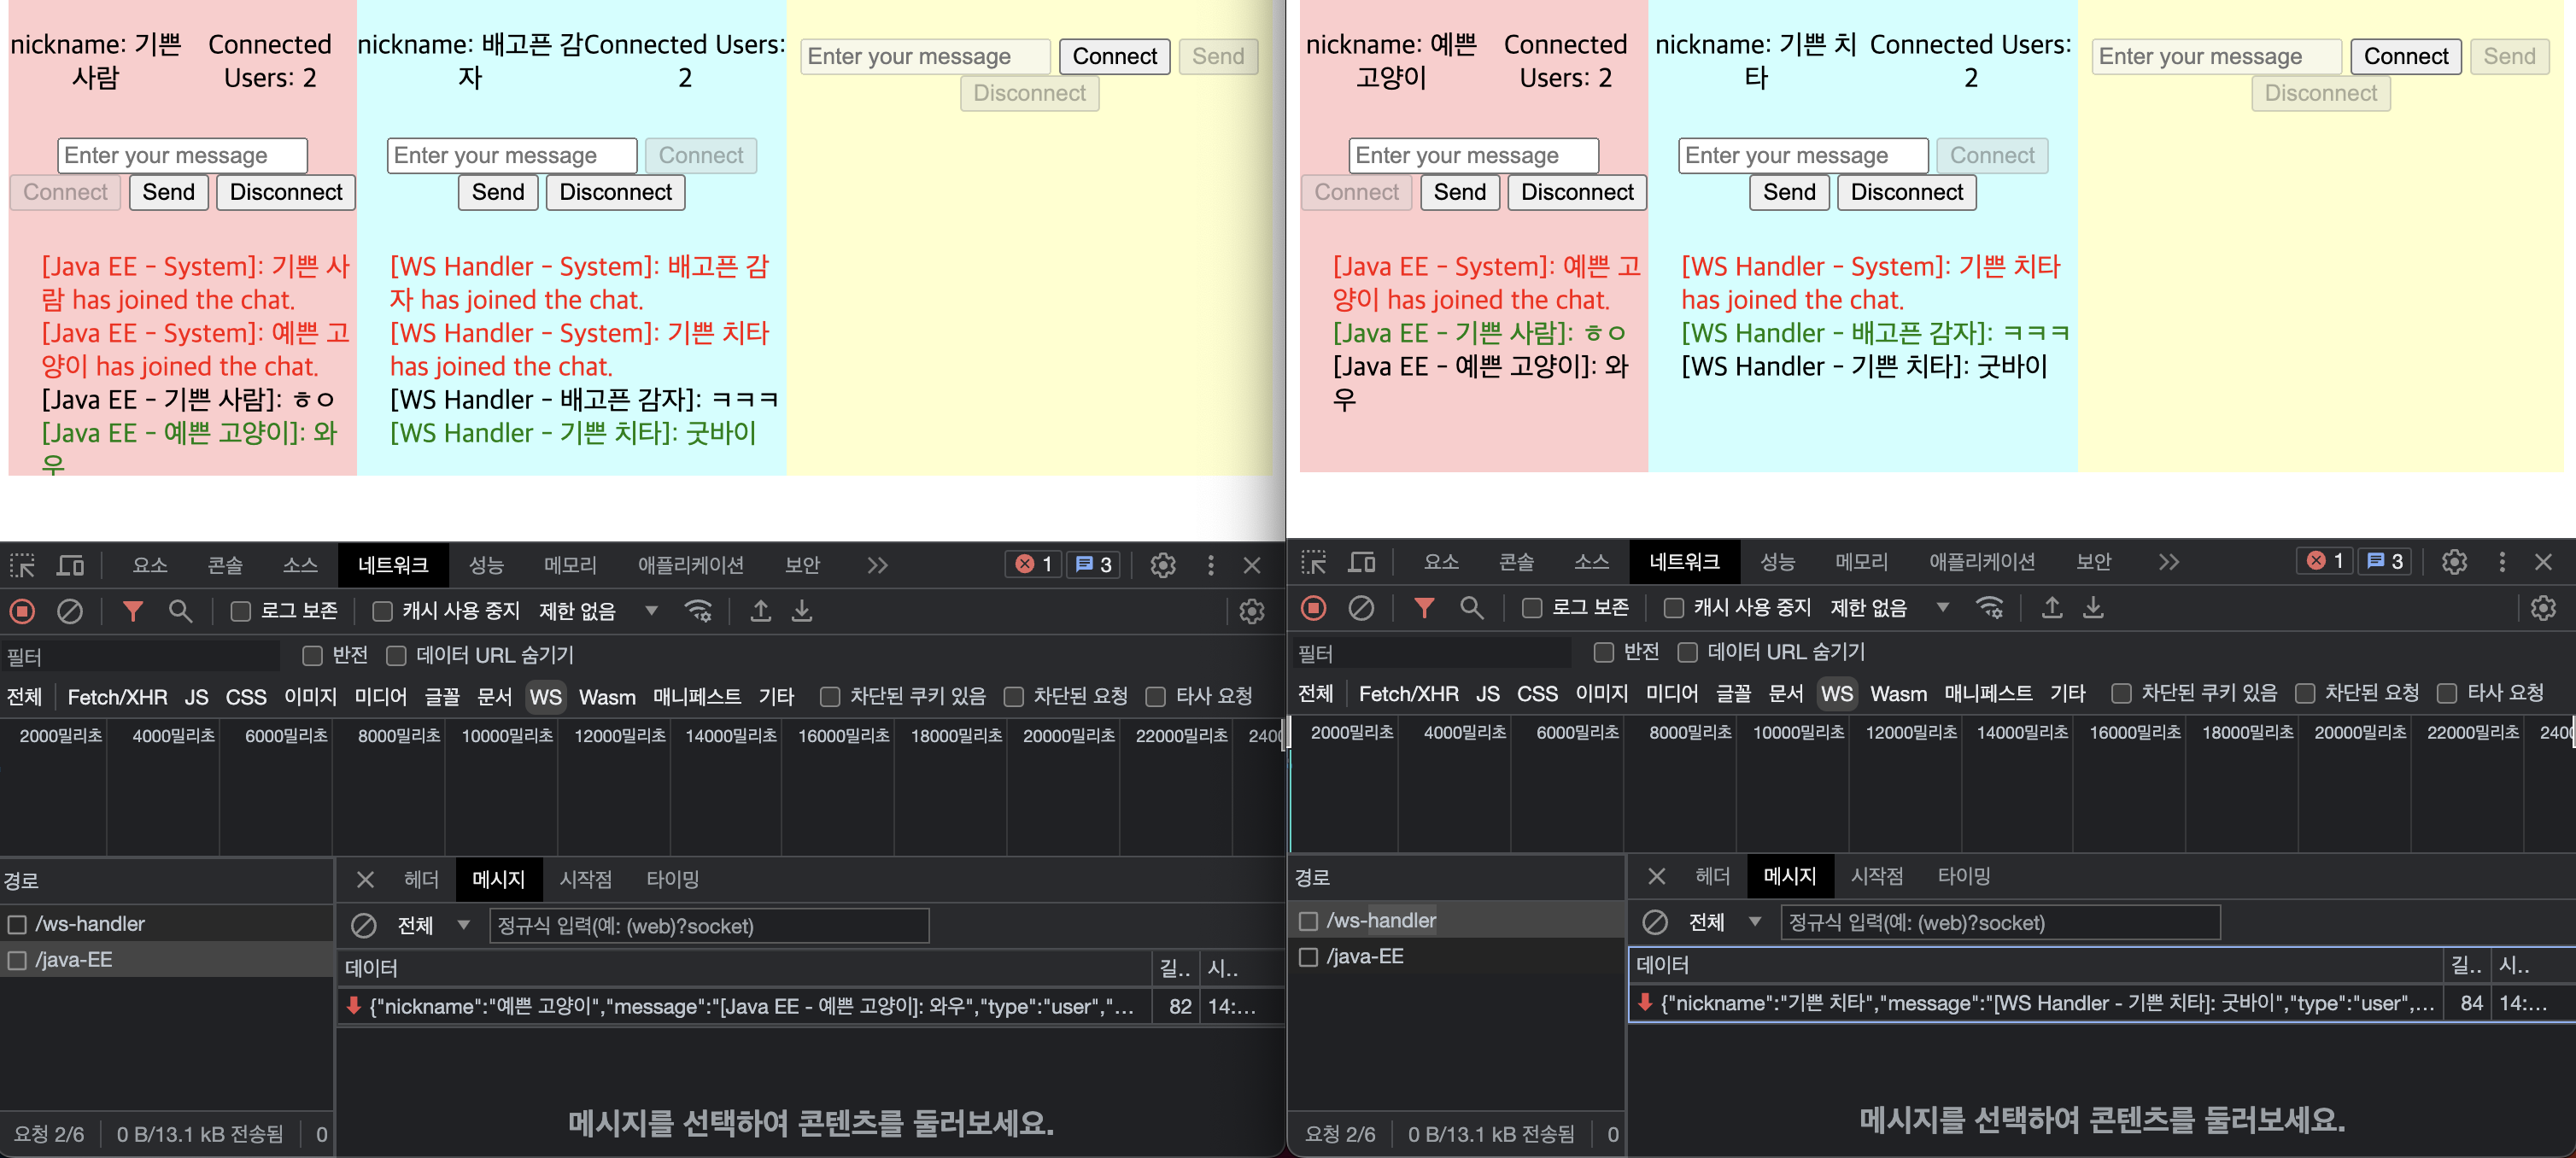
Task: Expand more tabs chevron in right DevTools
Action: click(2168, 562)
